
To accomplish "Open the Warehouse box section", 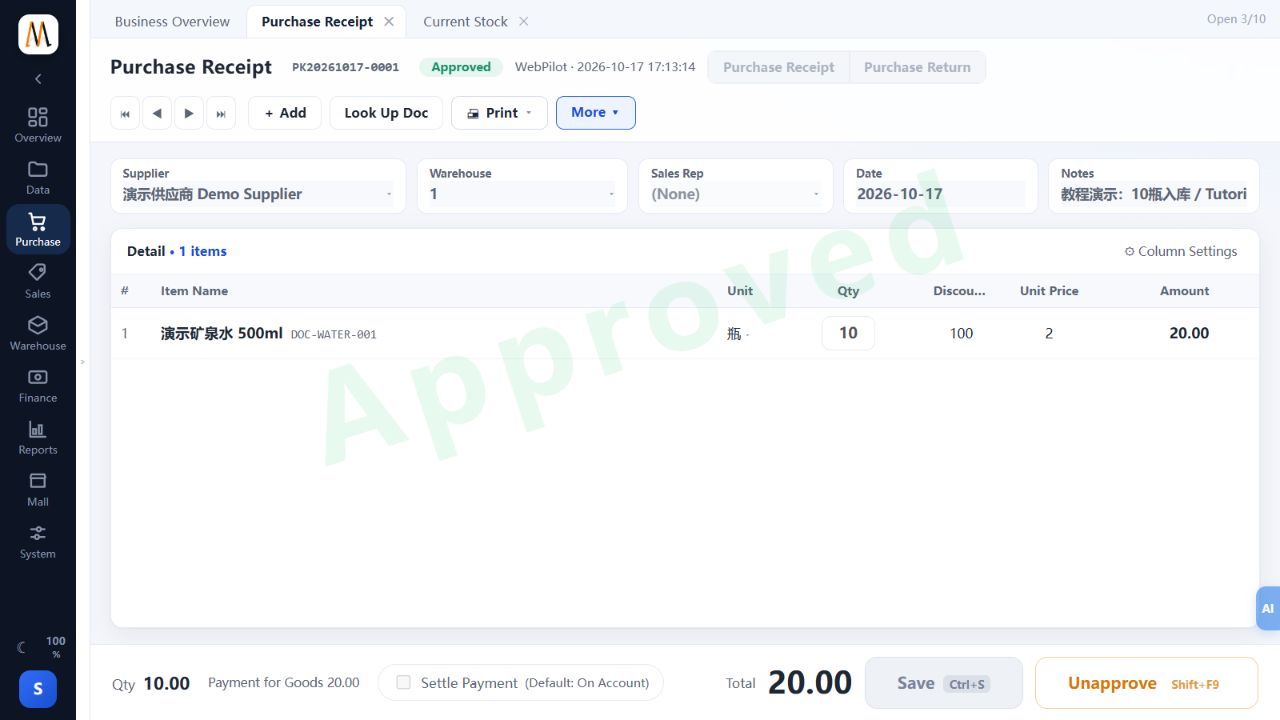I will 38,333.
